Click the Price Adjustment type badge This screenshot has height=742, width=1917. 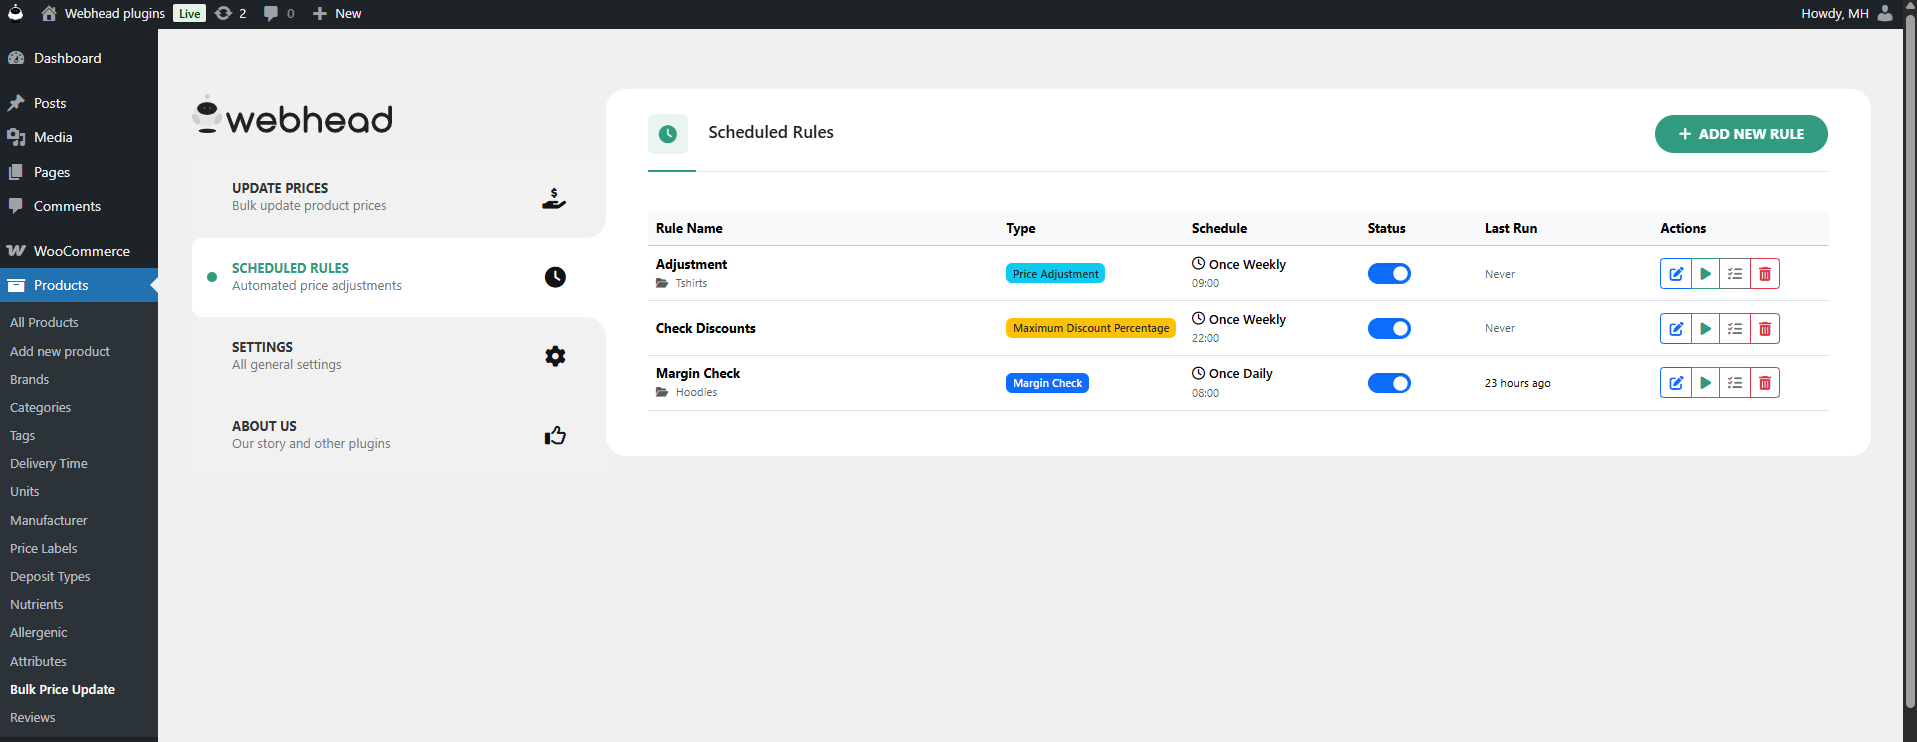[1055, 274]
